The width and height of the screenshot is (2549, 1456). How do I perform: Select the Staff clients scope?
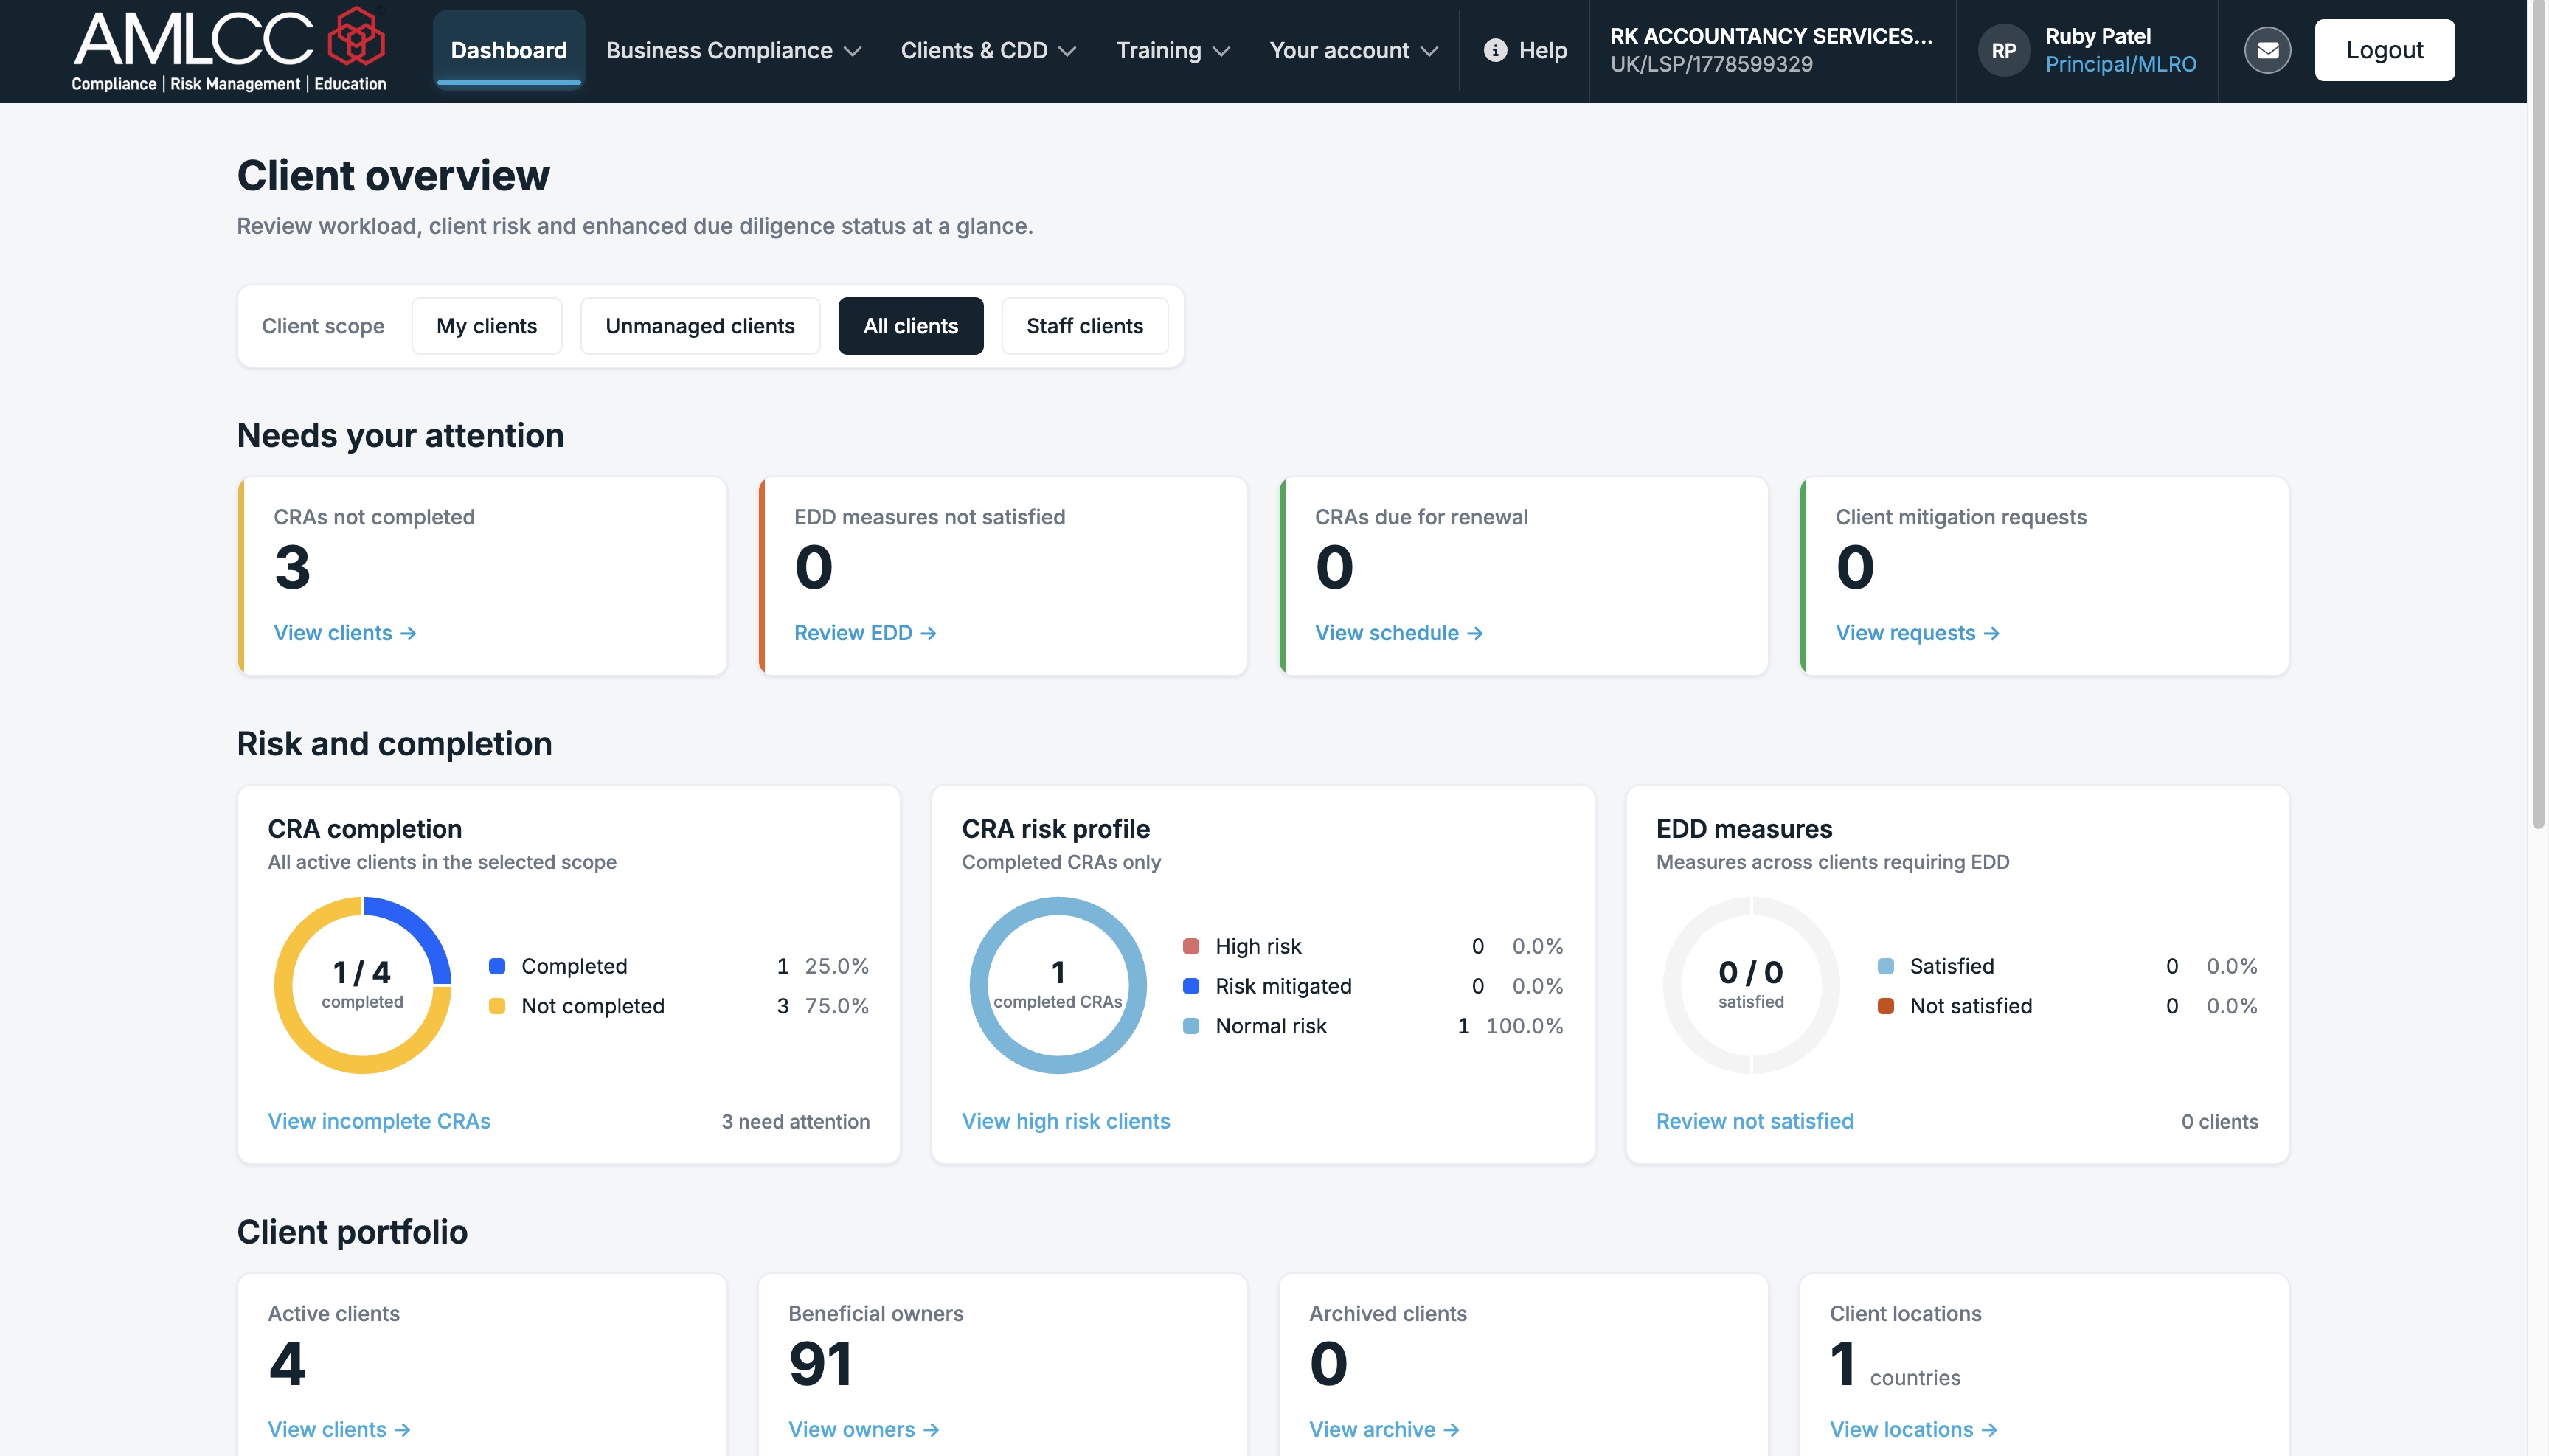pos(1084,326)
